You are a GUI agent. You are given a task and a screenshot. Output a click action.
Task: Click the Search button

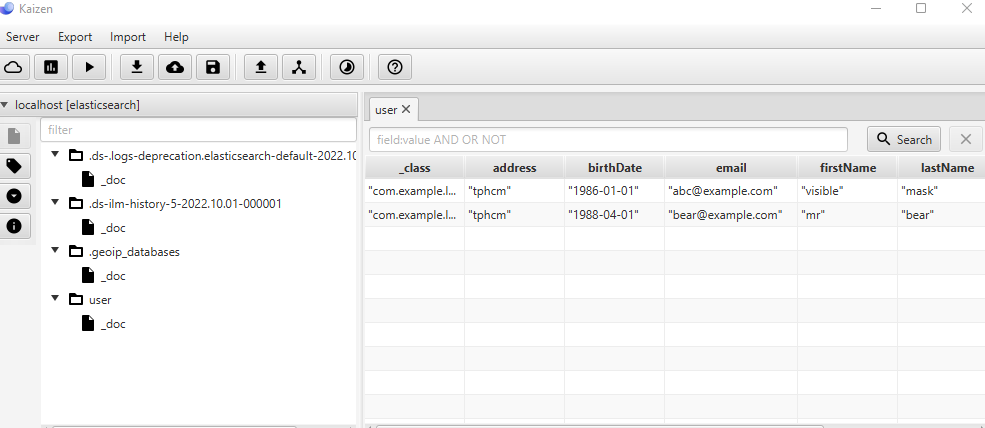904,139
